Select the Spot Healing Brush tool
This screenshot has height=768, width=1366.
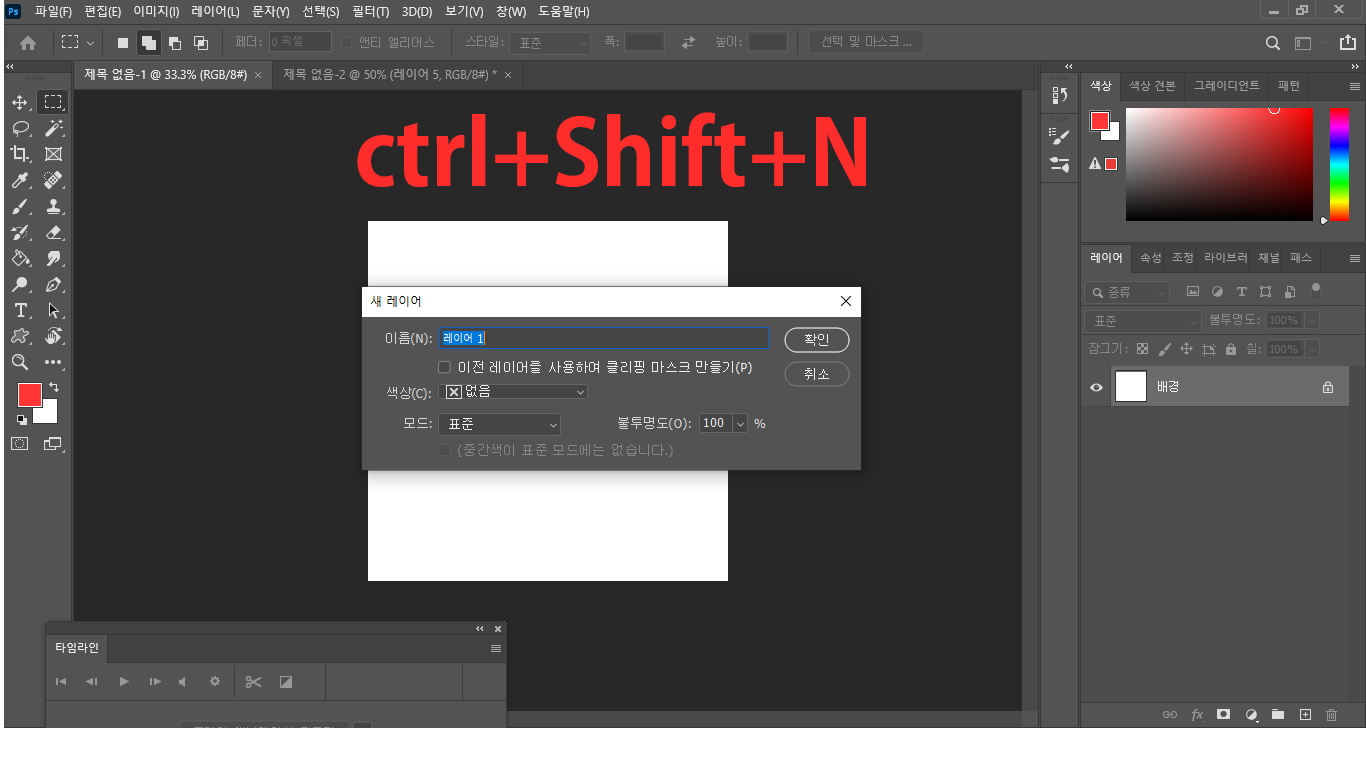coord(54,180)
